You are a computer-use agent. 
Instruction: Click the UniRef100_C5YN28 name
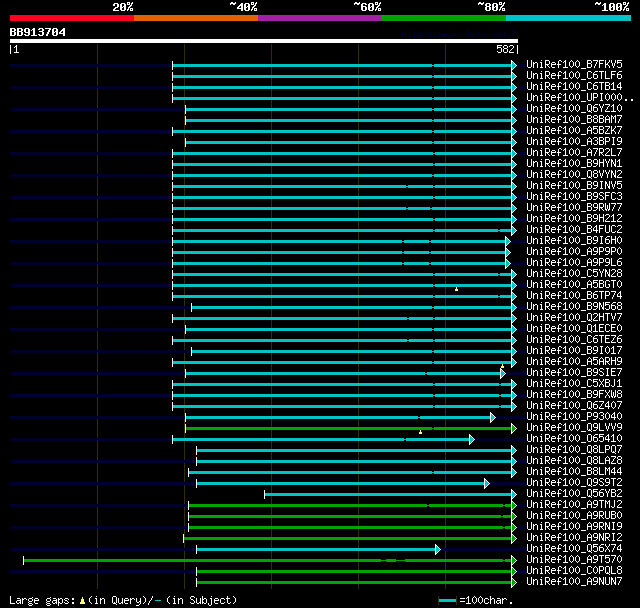tap(574, 274)
